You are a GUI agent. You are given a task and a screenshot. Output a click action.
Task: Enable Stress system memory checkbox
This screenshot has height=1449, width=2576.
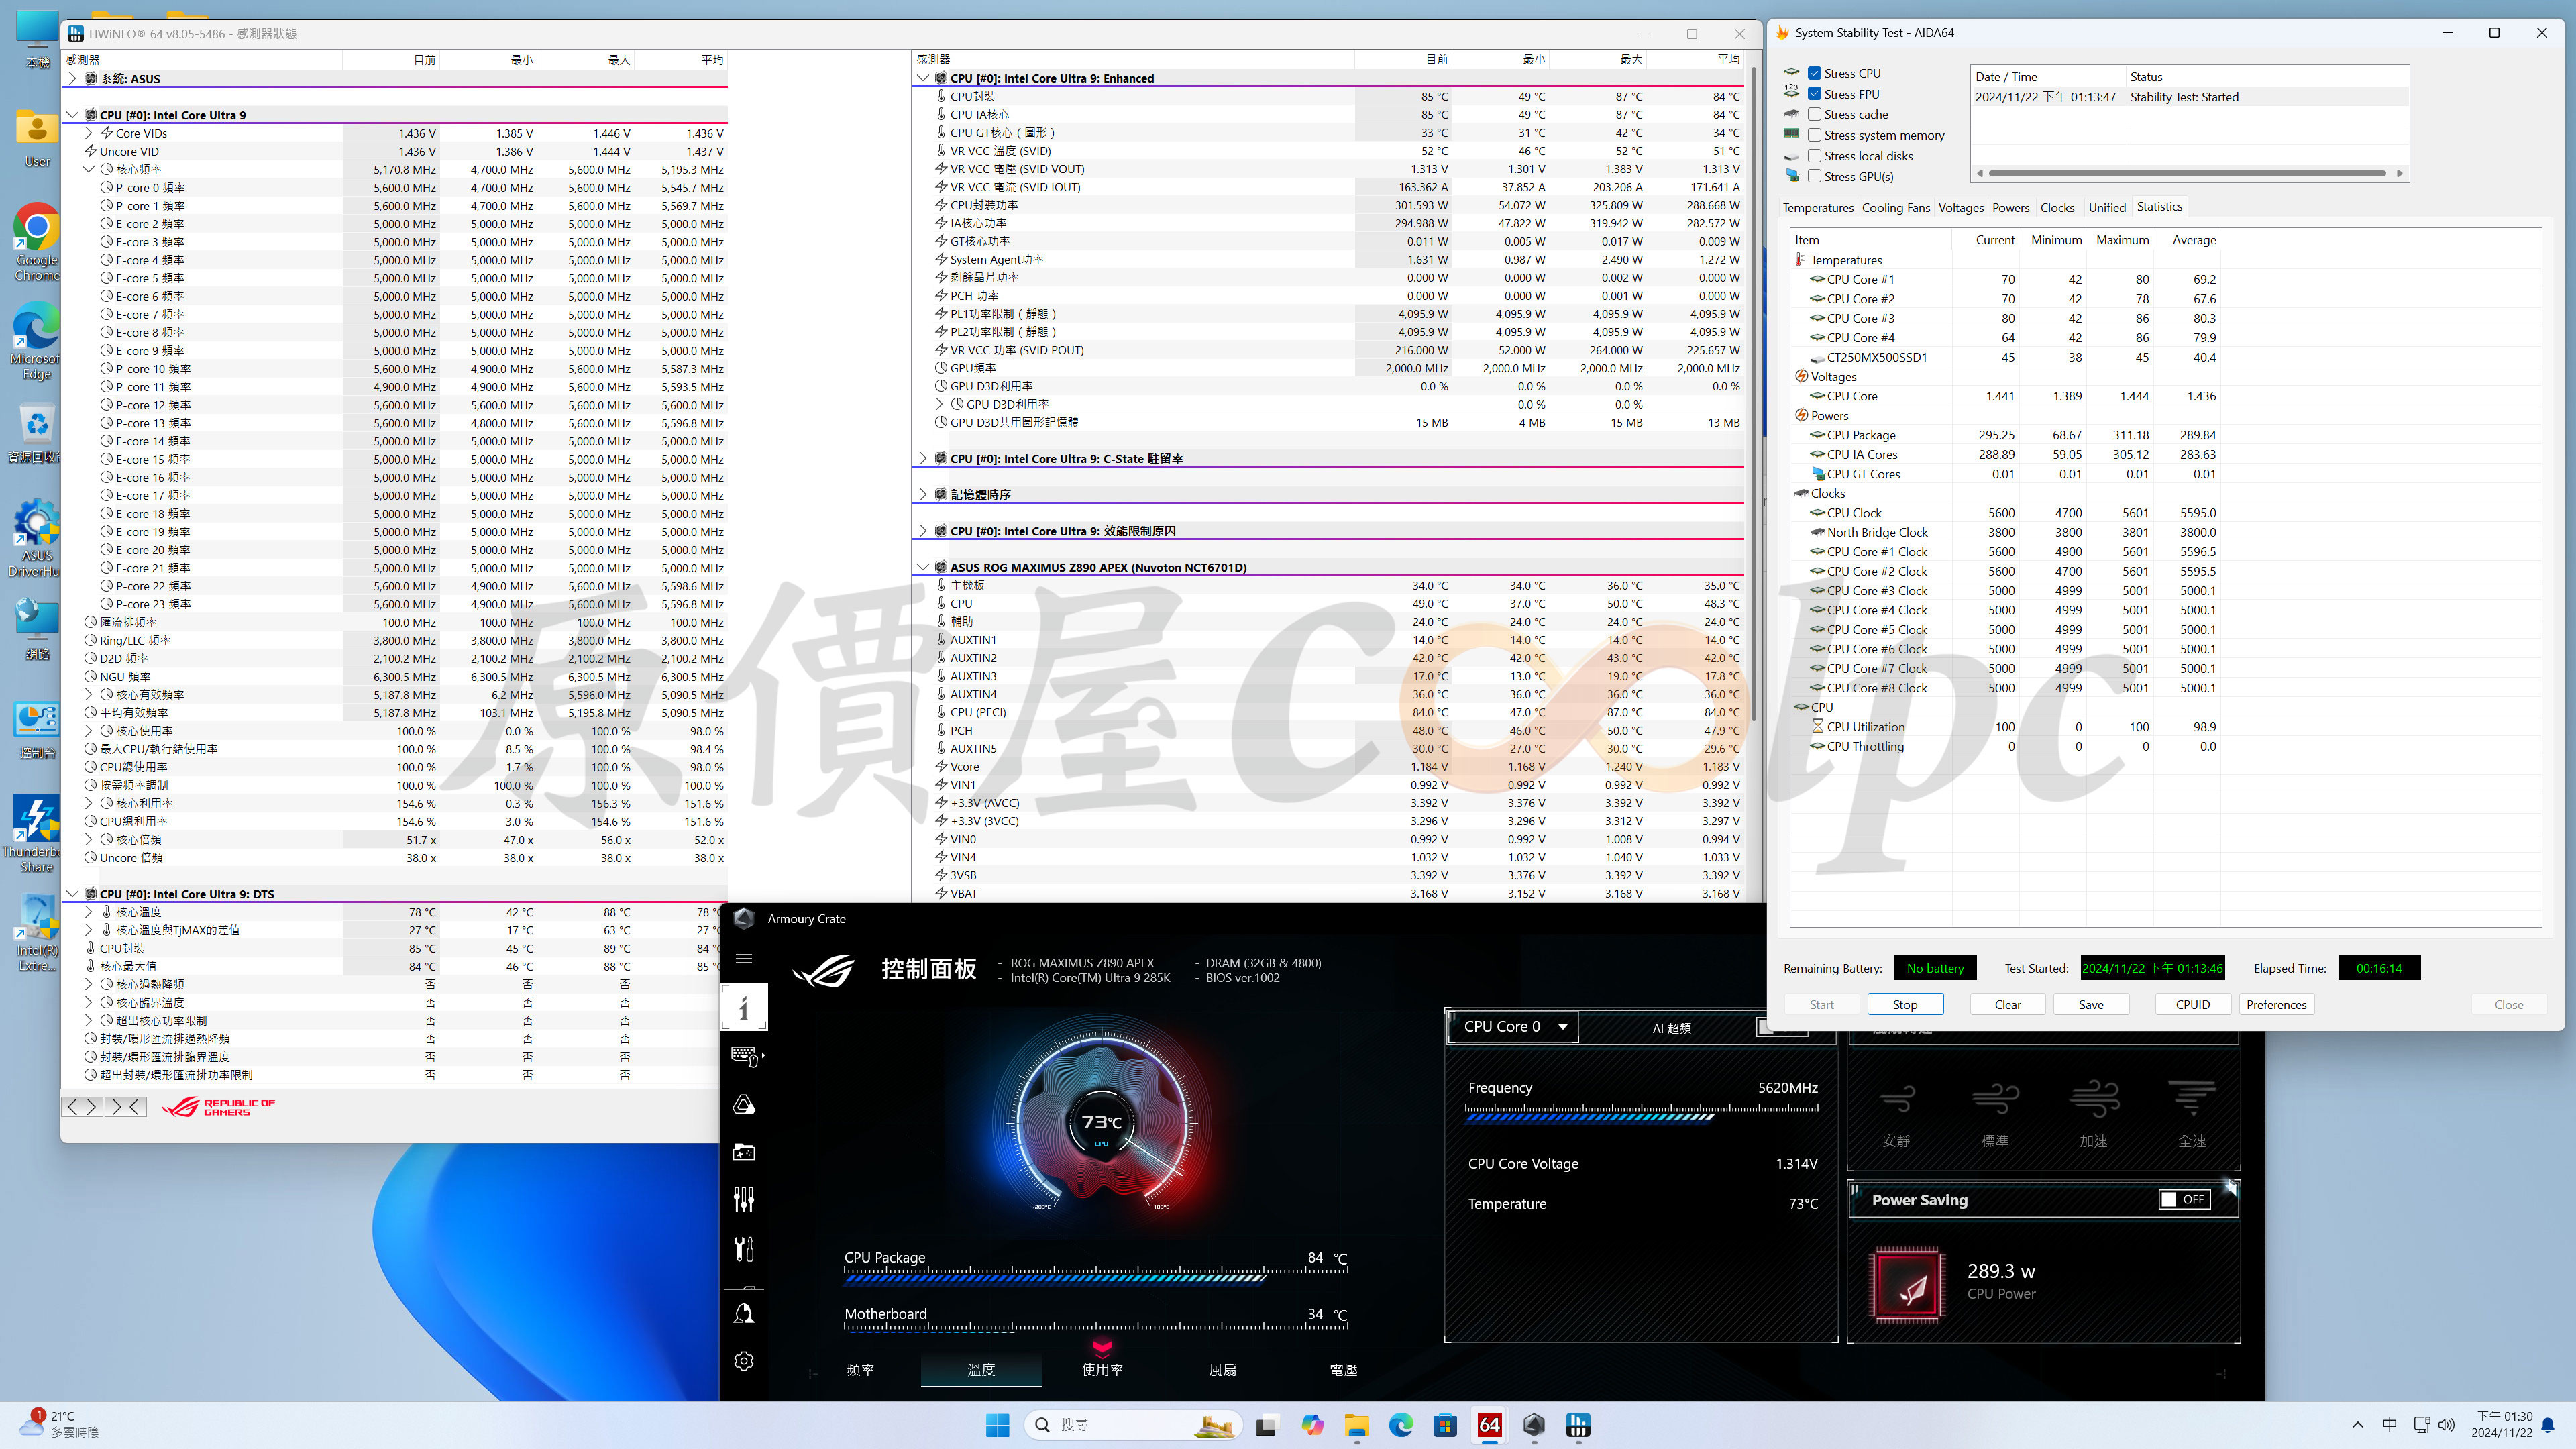point(1814,135)
